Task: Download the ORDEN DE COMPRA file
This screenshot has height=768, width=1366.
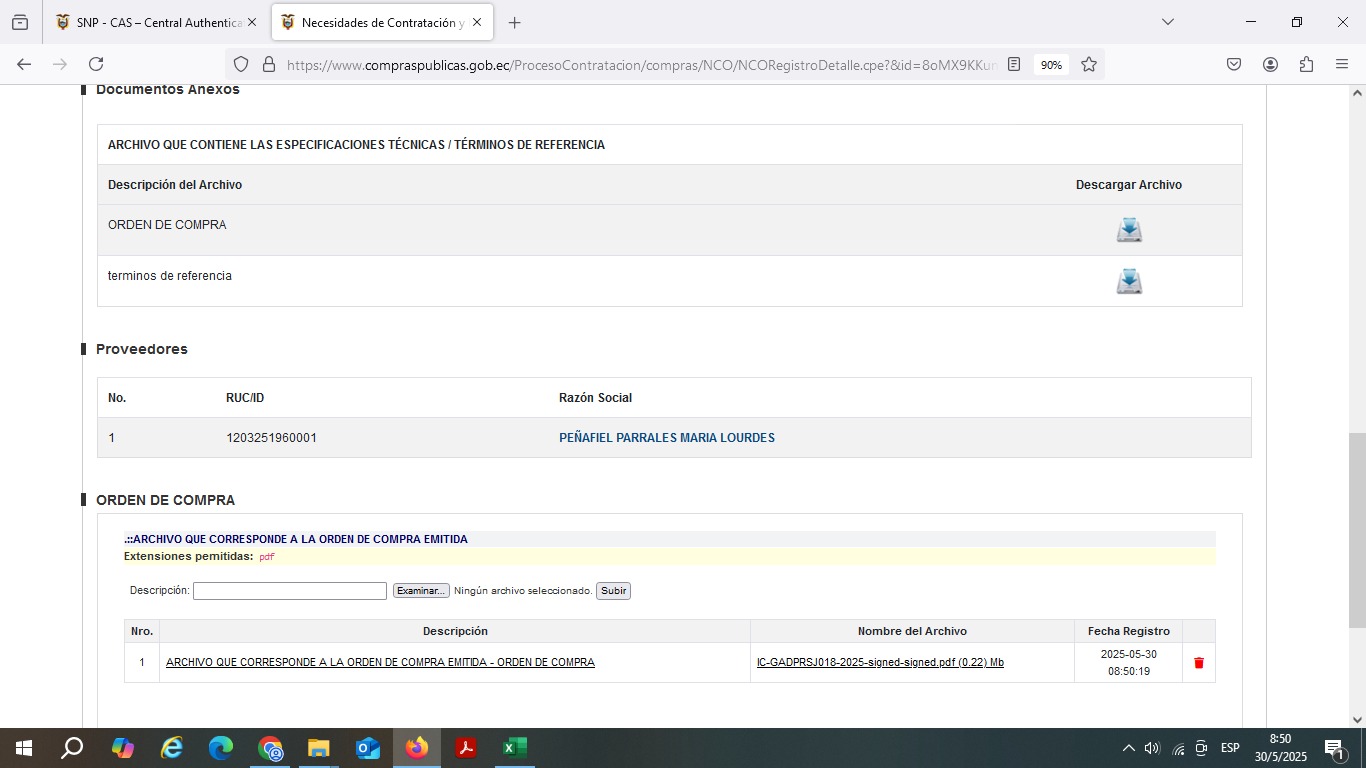Action: pos(1129,230)
